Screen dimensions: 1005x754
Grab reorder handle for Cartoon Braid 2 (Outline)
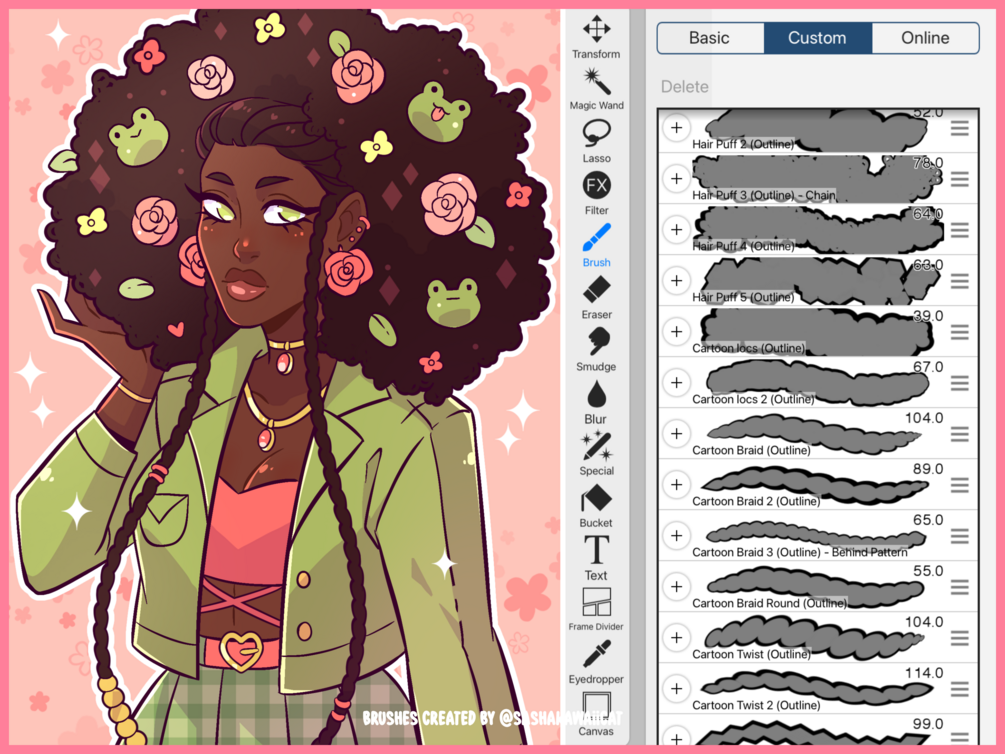coord(959,485)
